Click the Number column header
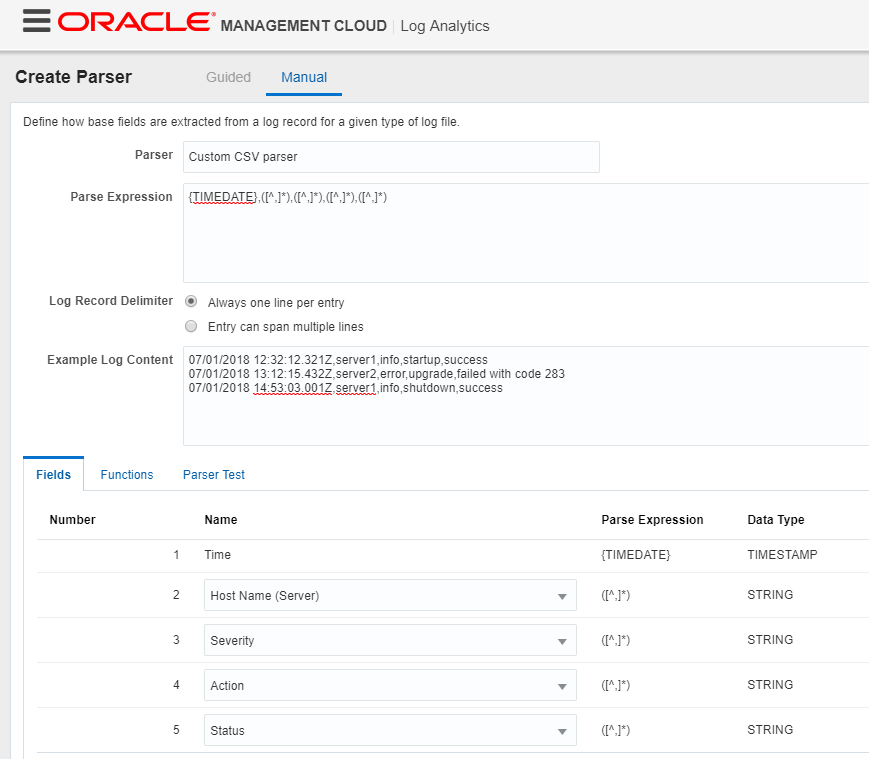 click(x=73, y=520)
